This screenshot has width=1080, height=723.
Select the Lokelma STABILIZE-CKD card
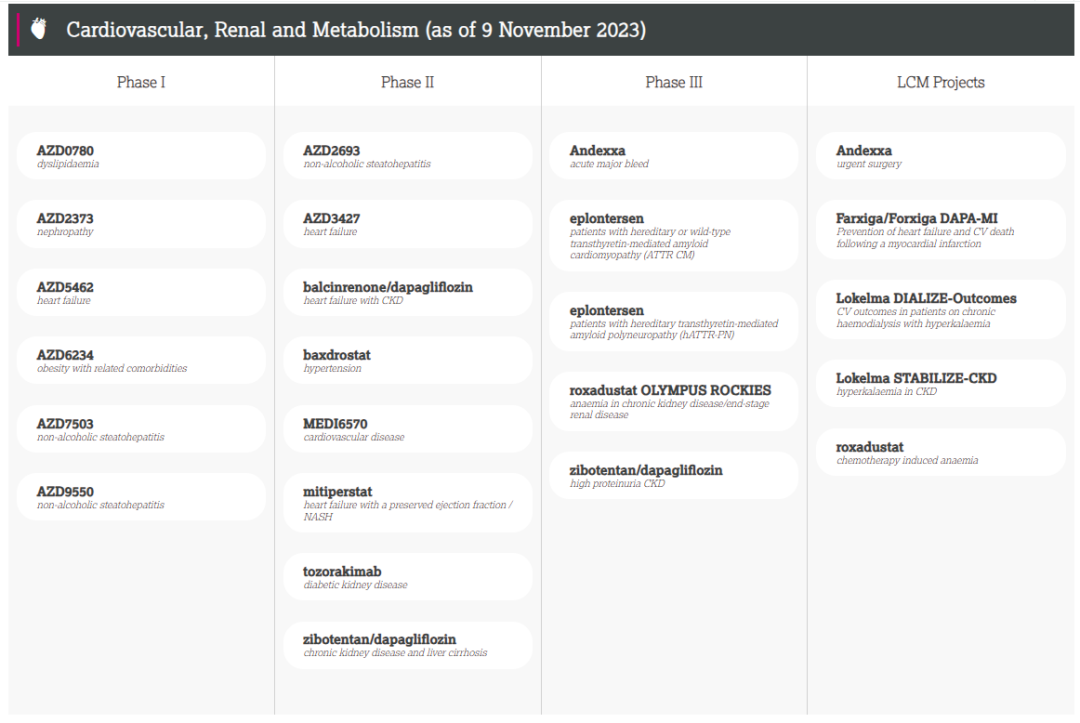coord(941,383)
